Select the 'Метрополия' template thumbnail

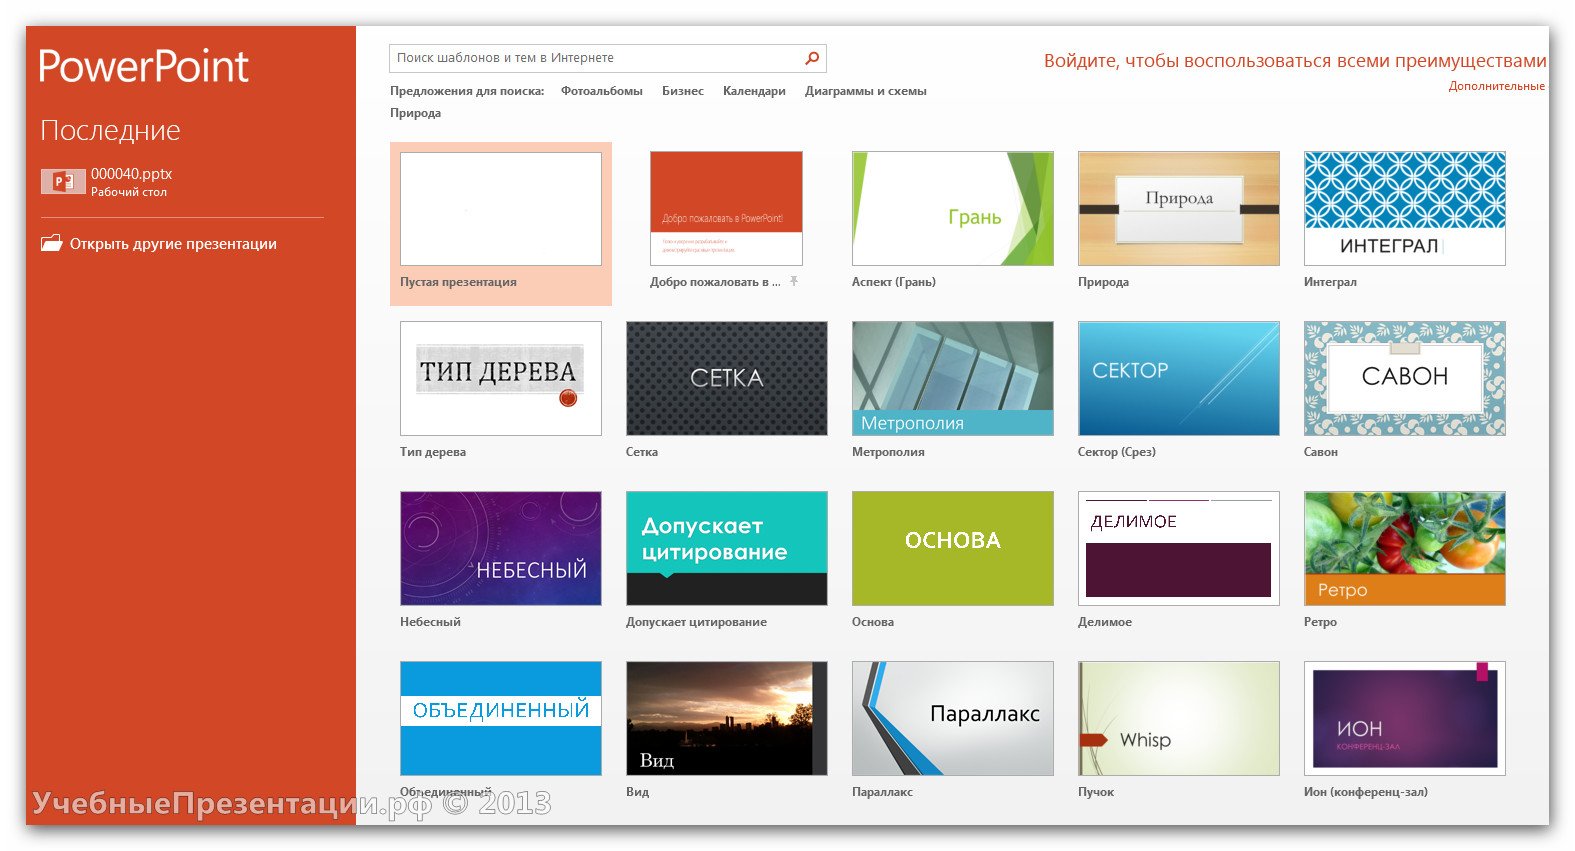point(953,379)
